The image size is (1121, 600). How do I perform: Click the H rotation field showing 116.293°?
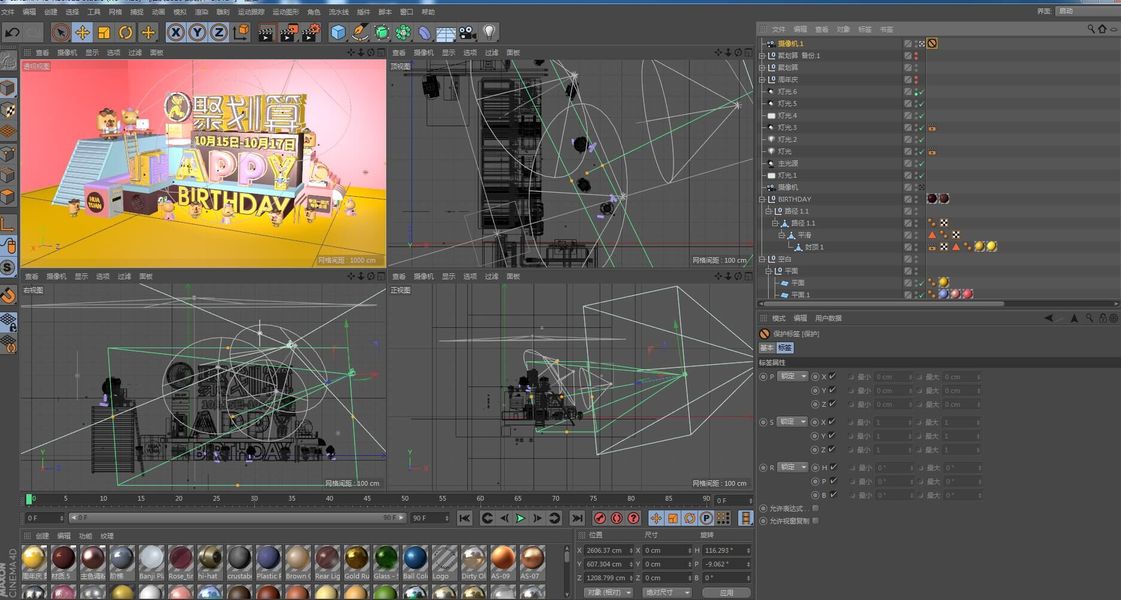coord(727,550)
